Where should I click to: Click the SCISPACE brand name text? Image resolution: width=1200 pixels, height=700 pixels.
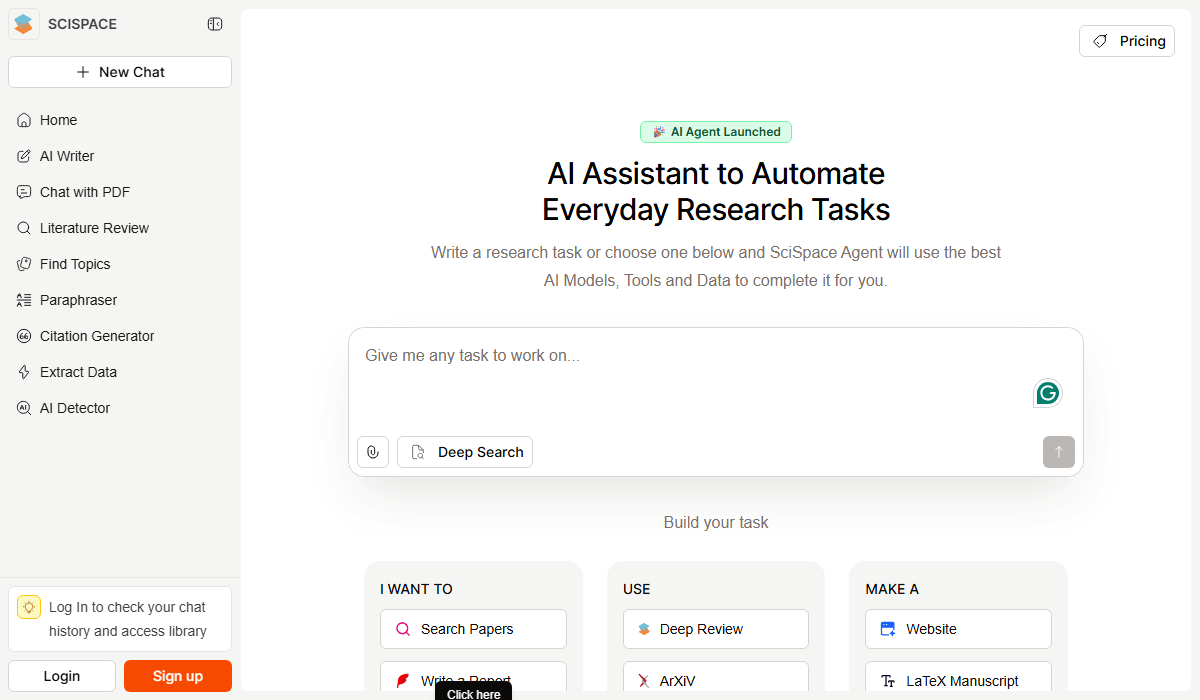(82, 24)
